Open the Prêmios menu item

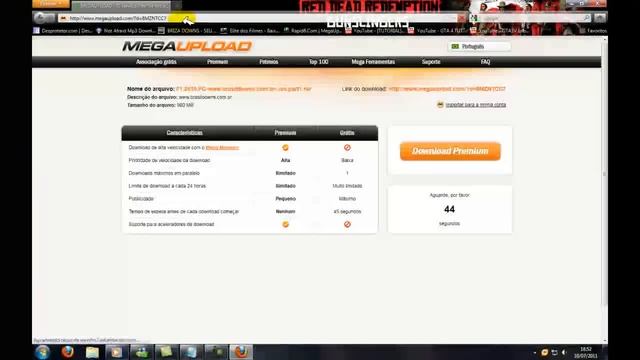[269, 62]
